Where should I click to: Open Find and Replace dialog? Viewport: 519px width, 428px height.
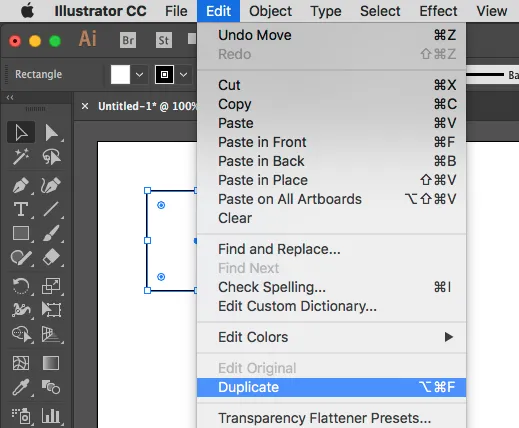tap(331, 249)
